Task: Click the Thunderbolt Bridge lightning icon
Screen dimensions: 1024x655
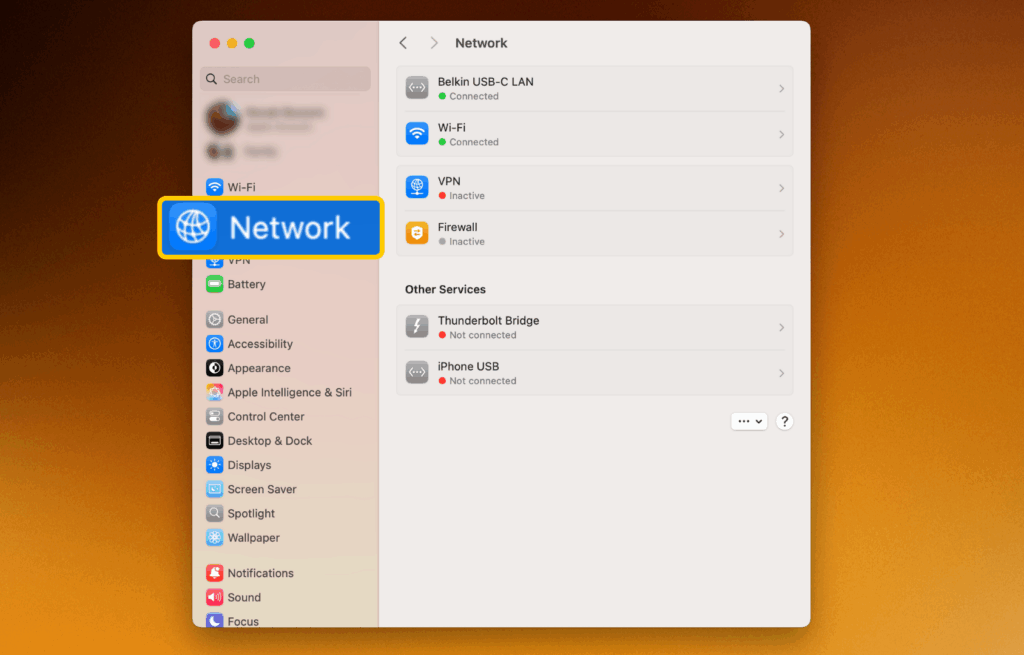Action: coord(417,327)
